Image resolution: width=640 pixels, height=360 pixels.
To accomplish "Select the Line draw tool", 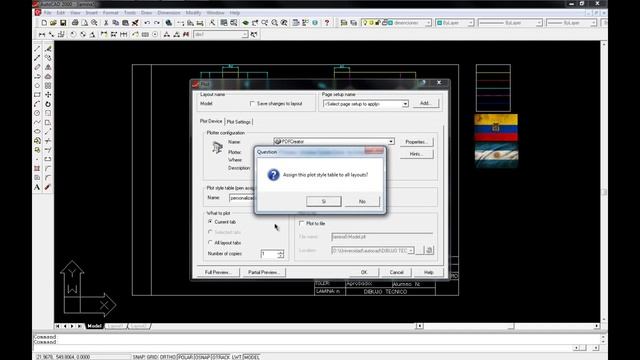I will (37, 49).
